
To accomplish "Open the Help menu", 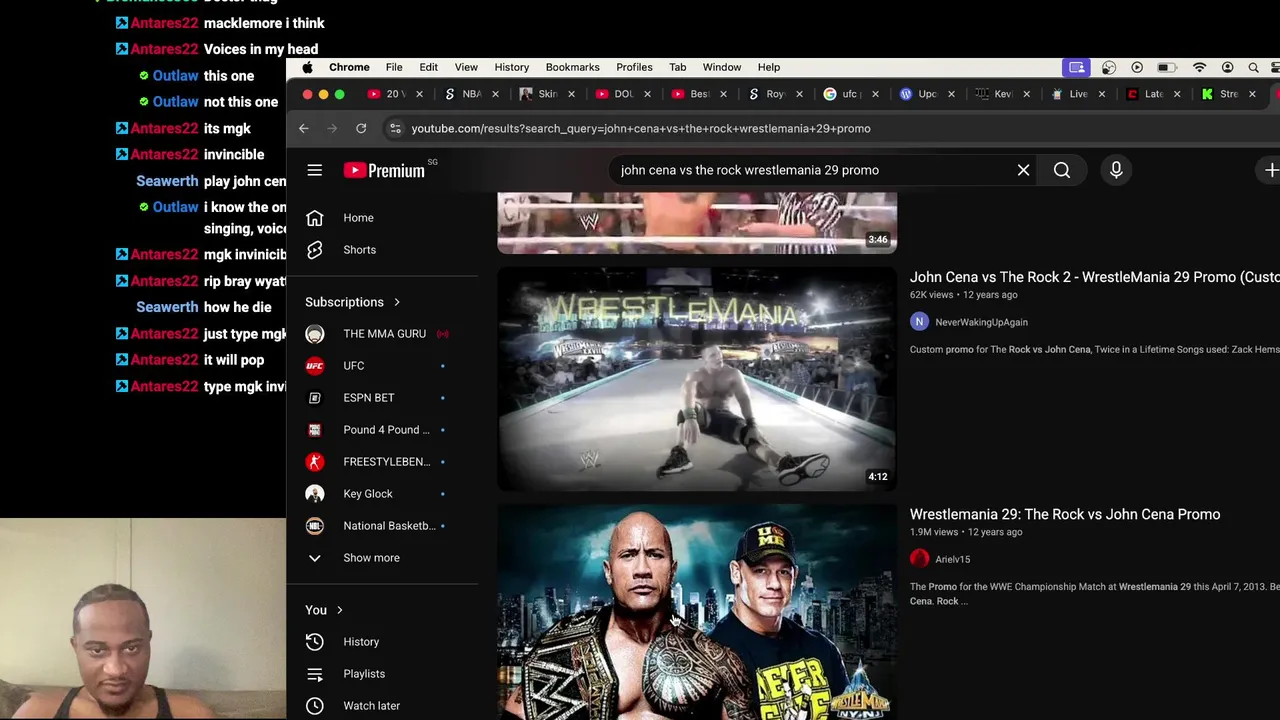I will pyautogui.click(x=768, y=67).
